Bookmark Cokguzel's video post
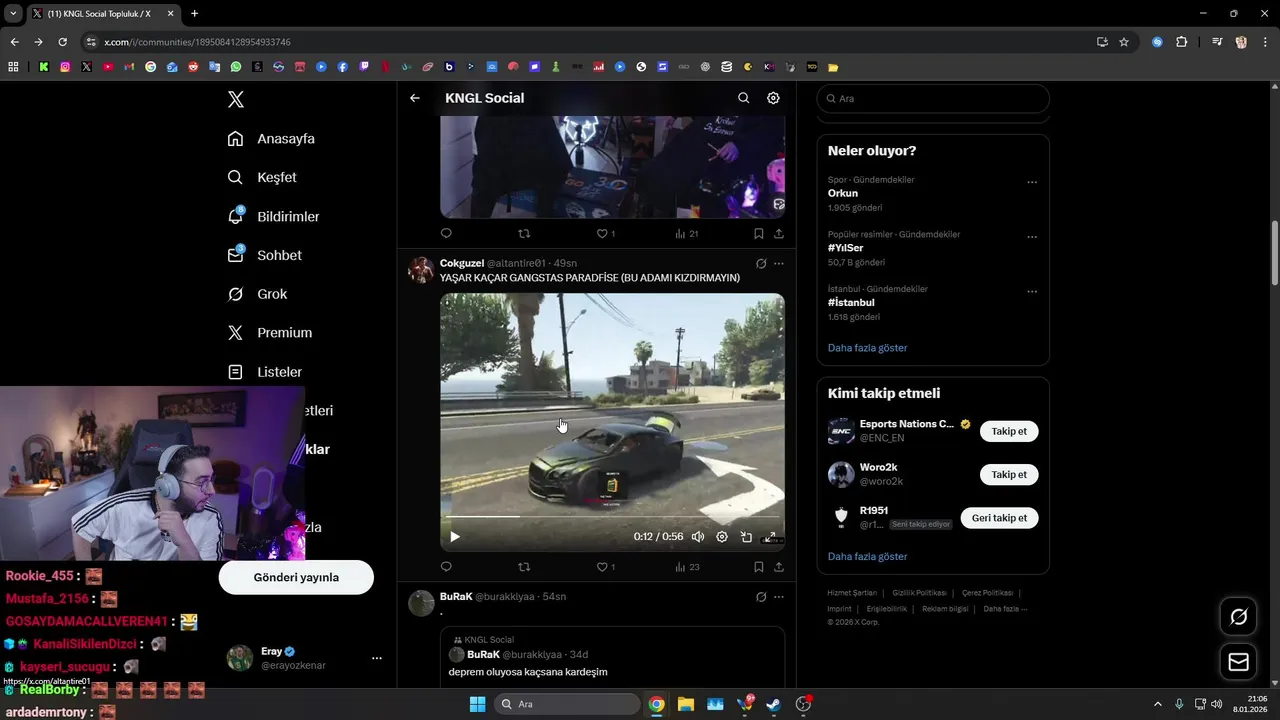Image resolution: width=1280 pixels, height=720 pixels. point(759,567)
